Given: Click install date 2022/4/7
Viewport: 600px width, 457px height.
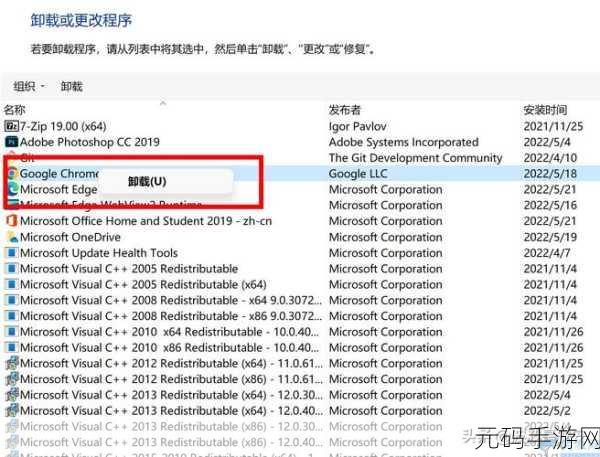Looking at the screenshot, I should pos(547,253).
